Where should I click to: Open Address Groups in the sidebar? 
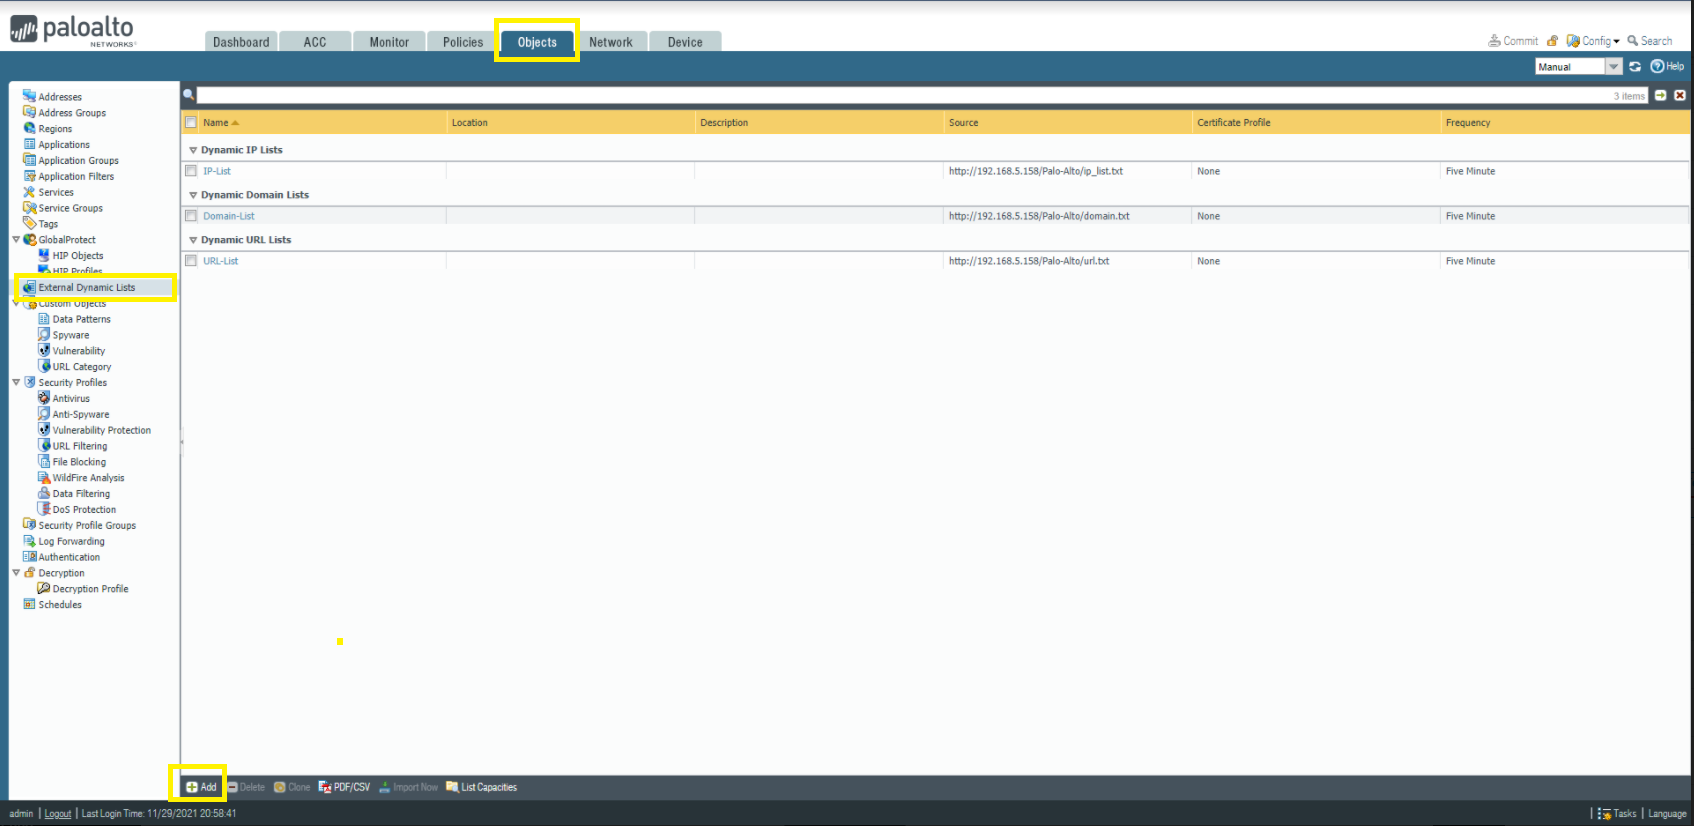pos(72,113)
